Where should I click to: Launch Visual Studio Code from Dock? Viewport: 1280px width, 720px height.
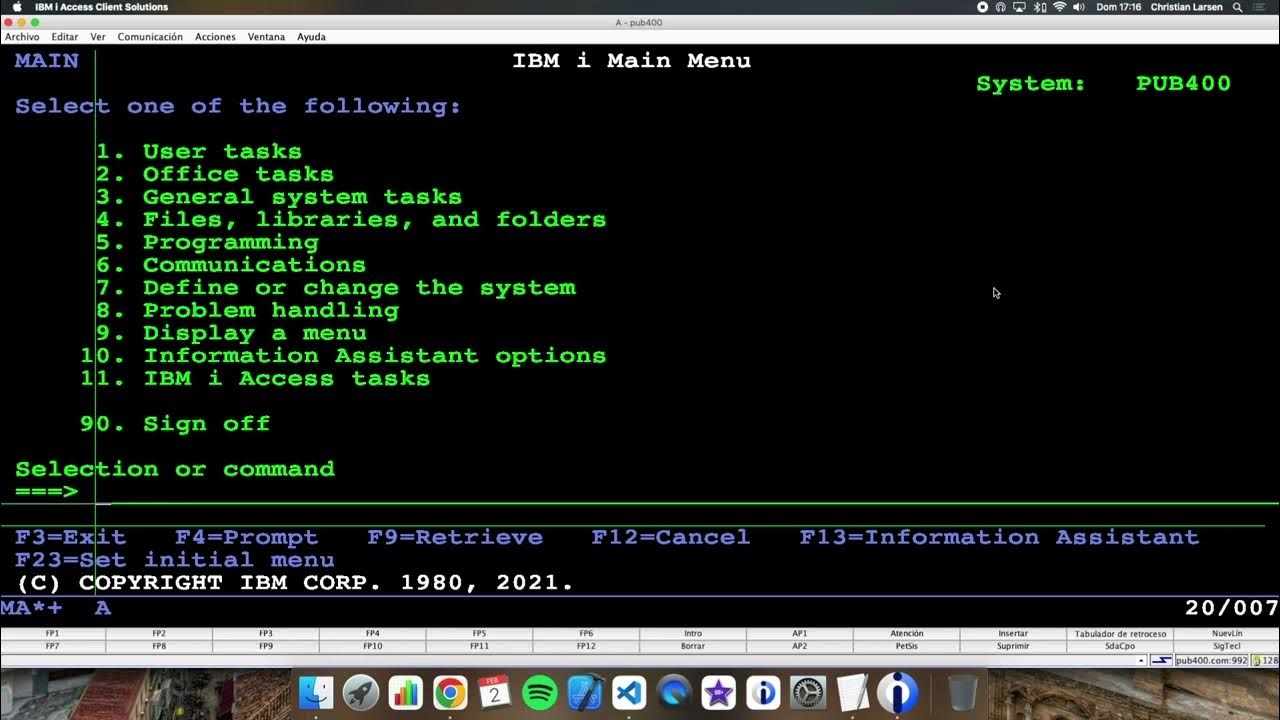[629, 692]
